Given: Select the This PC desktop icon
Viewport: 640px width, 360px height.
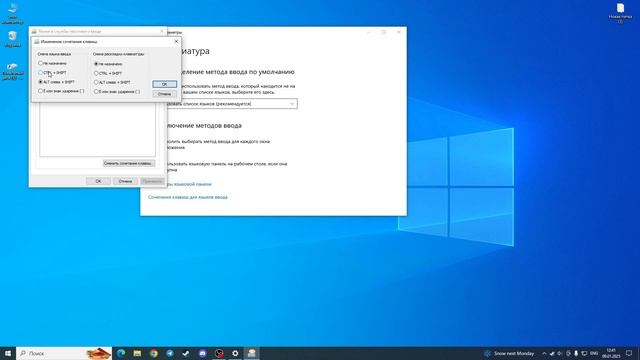Looking at the screenshot, I should tap(13, 13).
